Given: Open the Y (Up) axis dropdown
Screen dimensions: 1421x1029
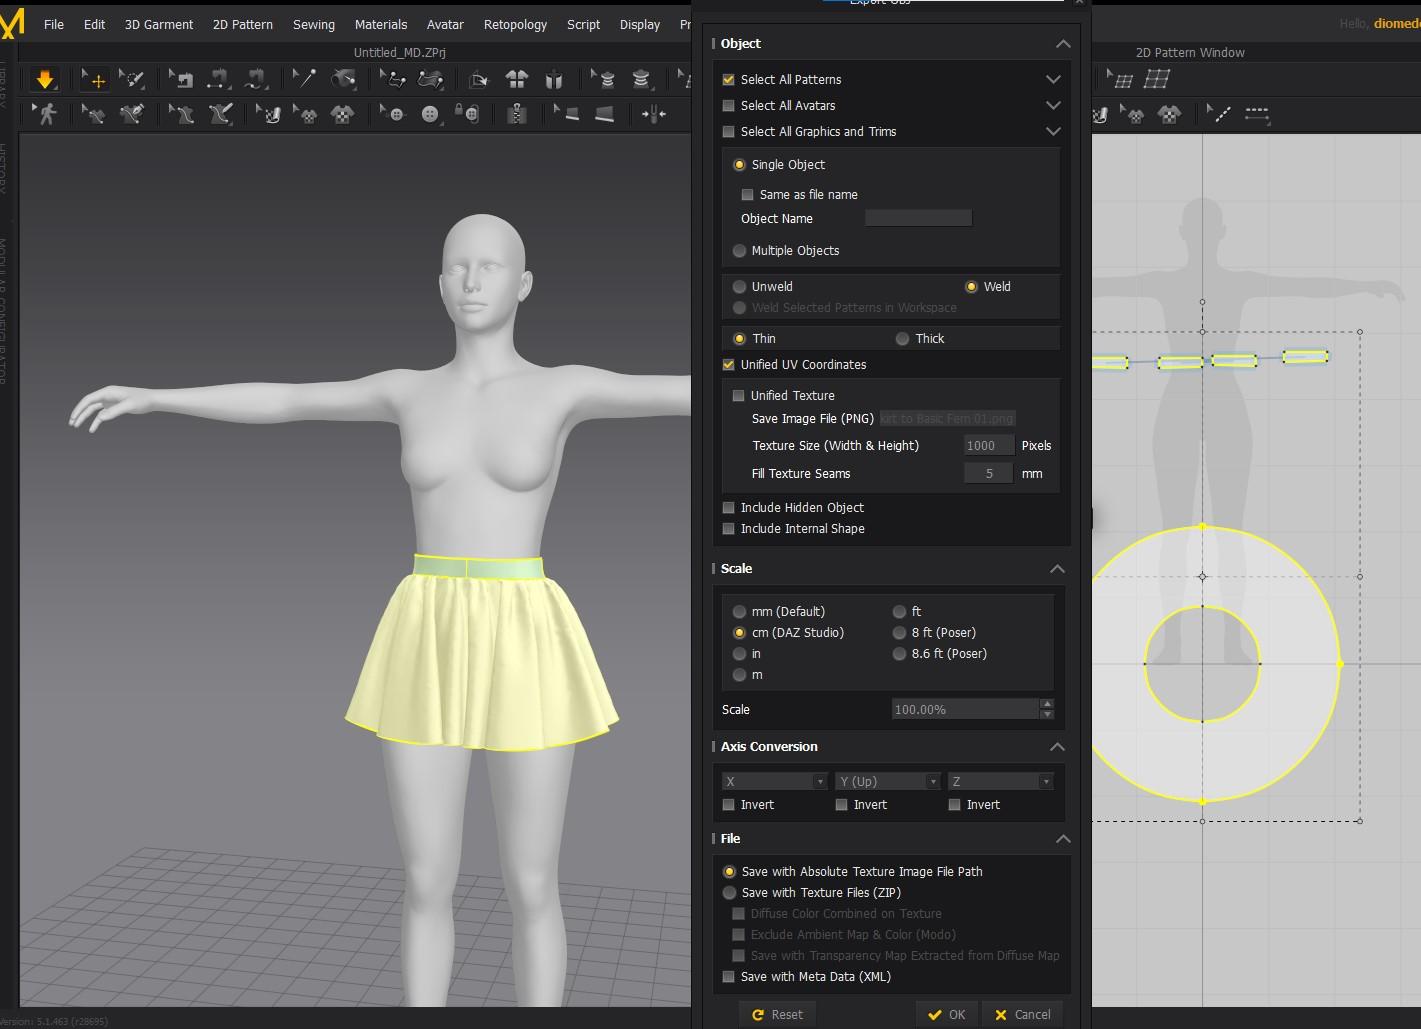Looking at the screenshot, I should [887, 782].
